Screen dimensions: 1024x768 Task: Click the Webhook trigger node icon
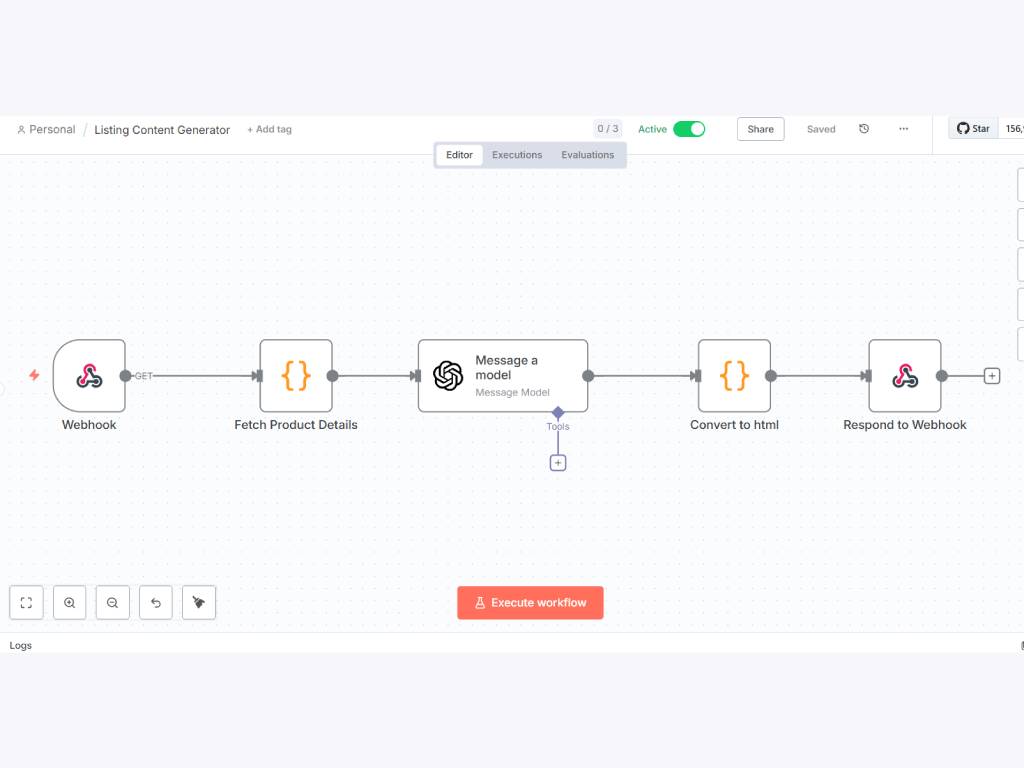(x=89, y=376)
